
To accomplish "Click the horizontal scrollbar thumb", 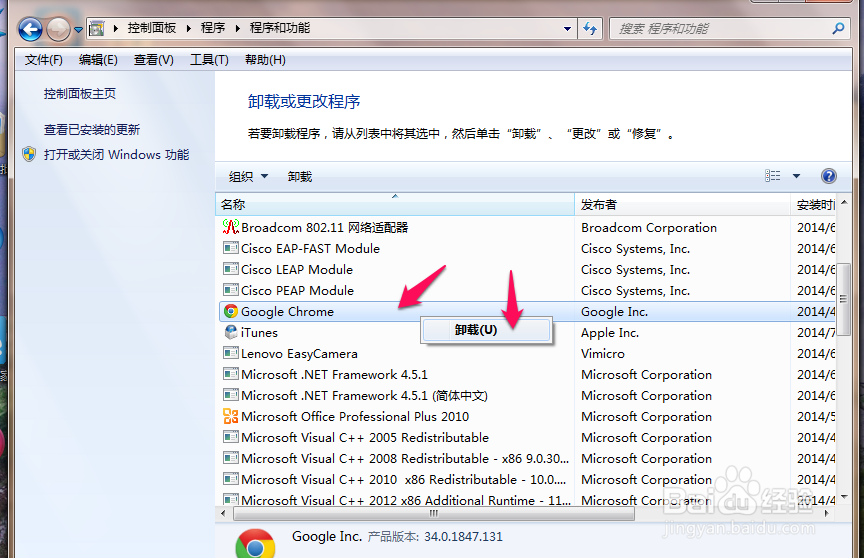I will (x=434, y=513).
